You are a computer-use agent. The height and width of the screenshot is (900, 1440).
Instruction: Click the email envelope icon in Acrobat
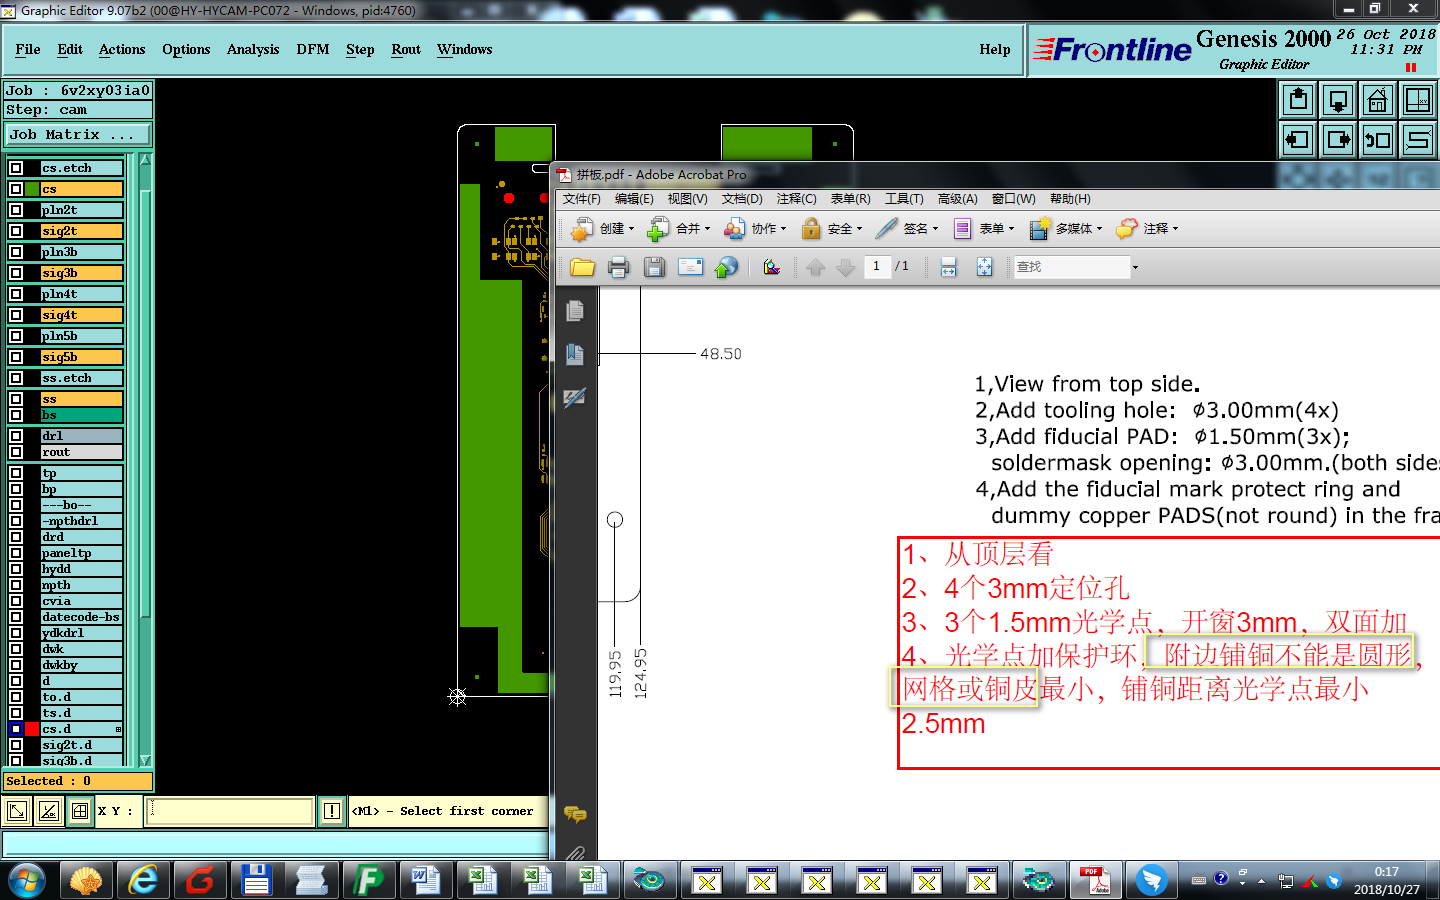(x=690, y=267)
